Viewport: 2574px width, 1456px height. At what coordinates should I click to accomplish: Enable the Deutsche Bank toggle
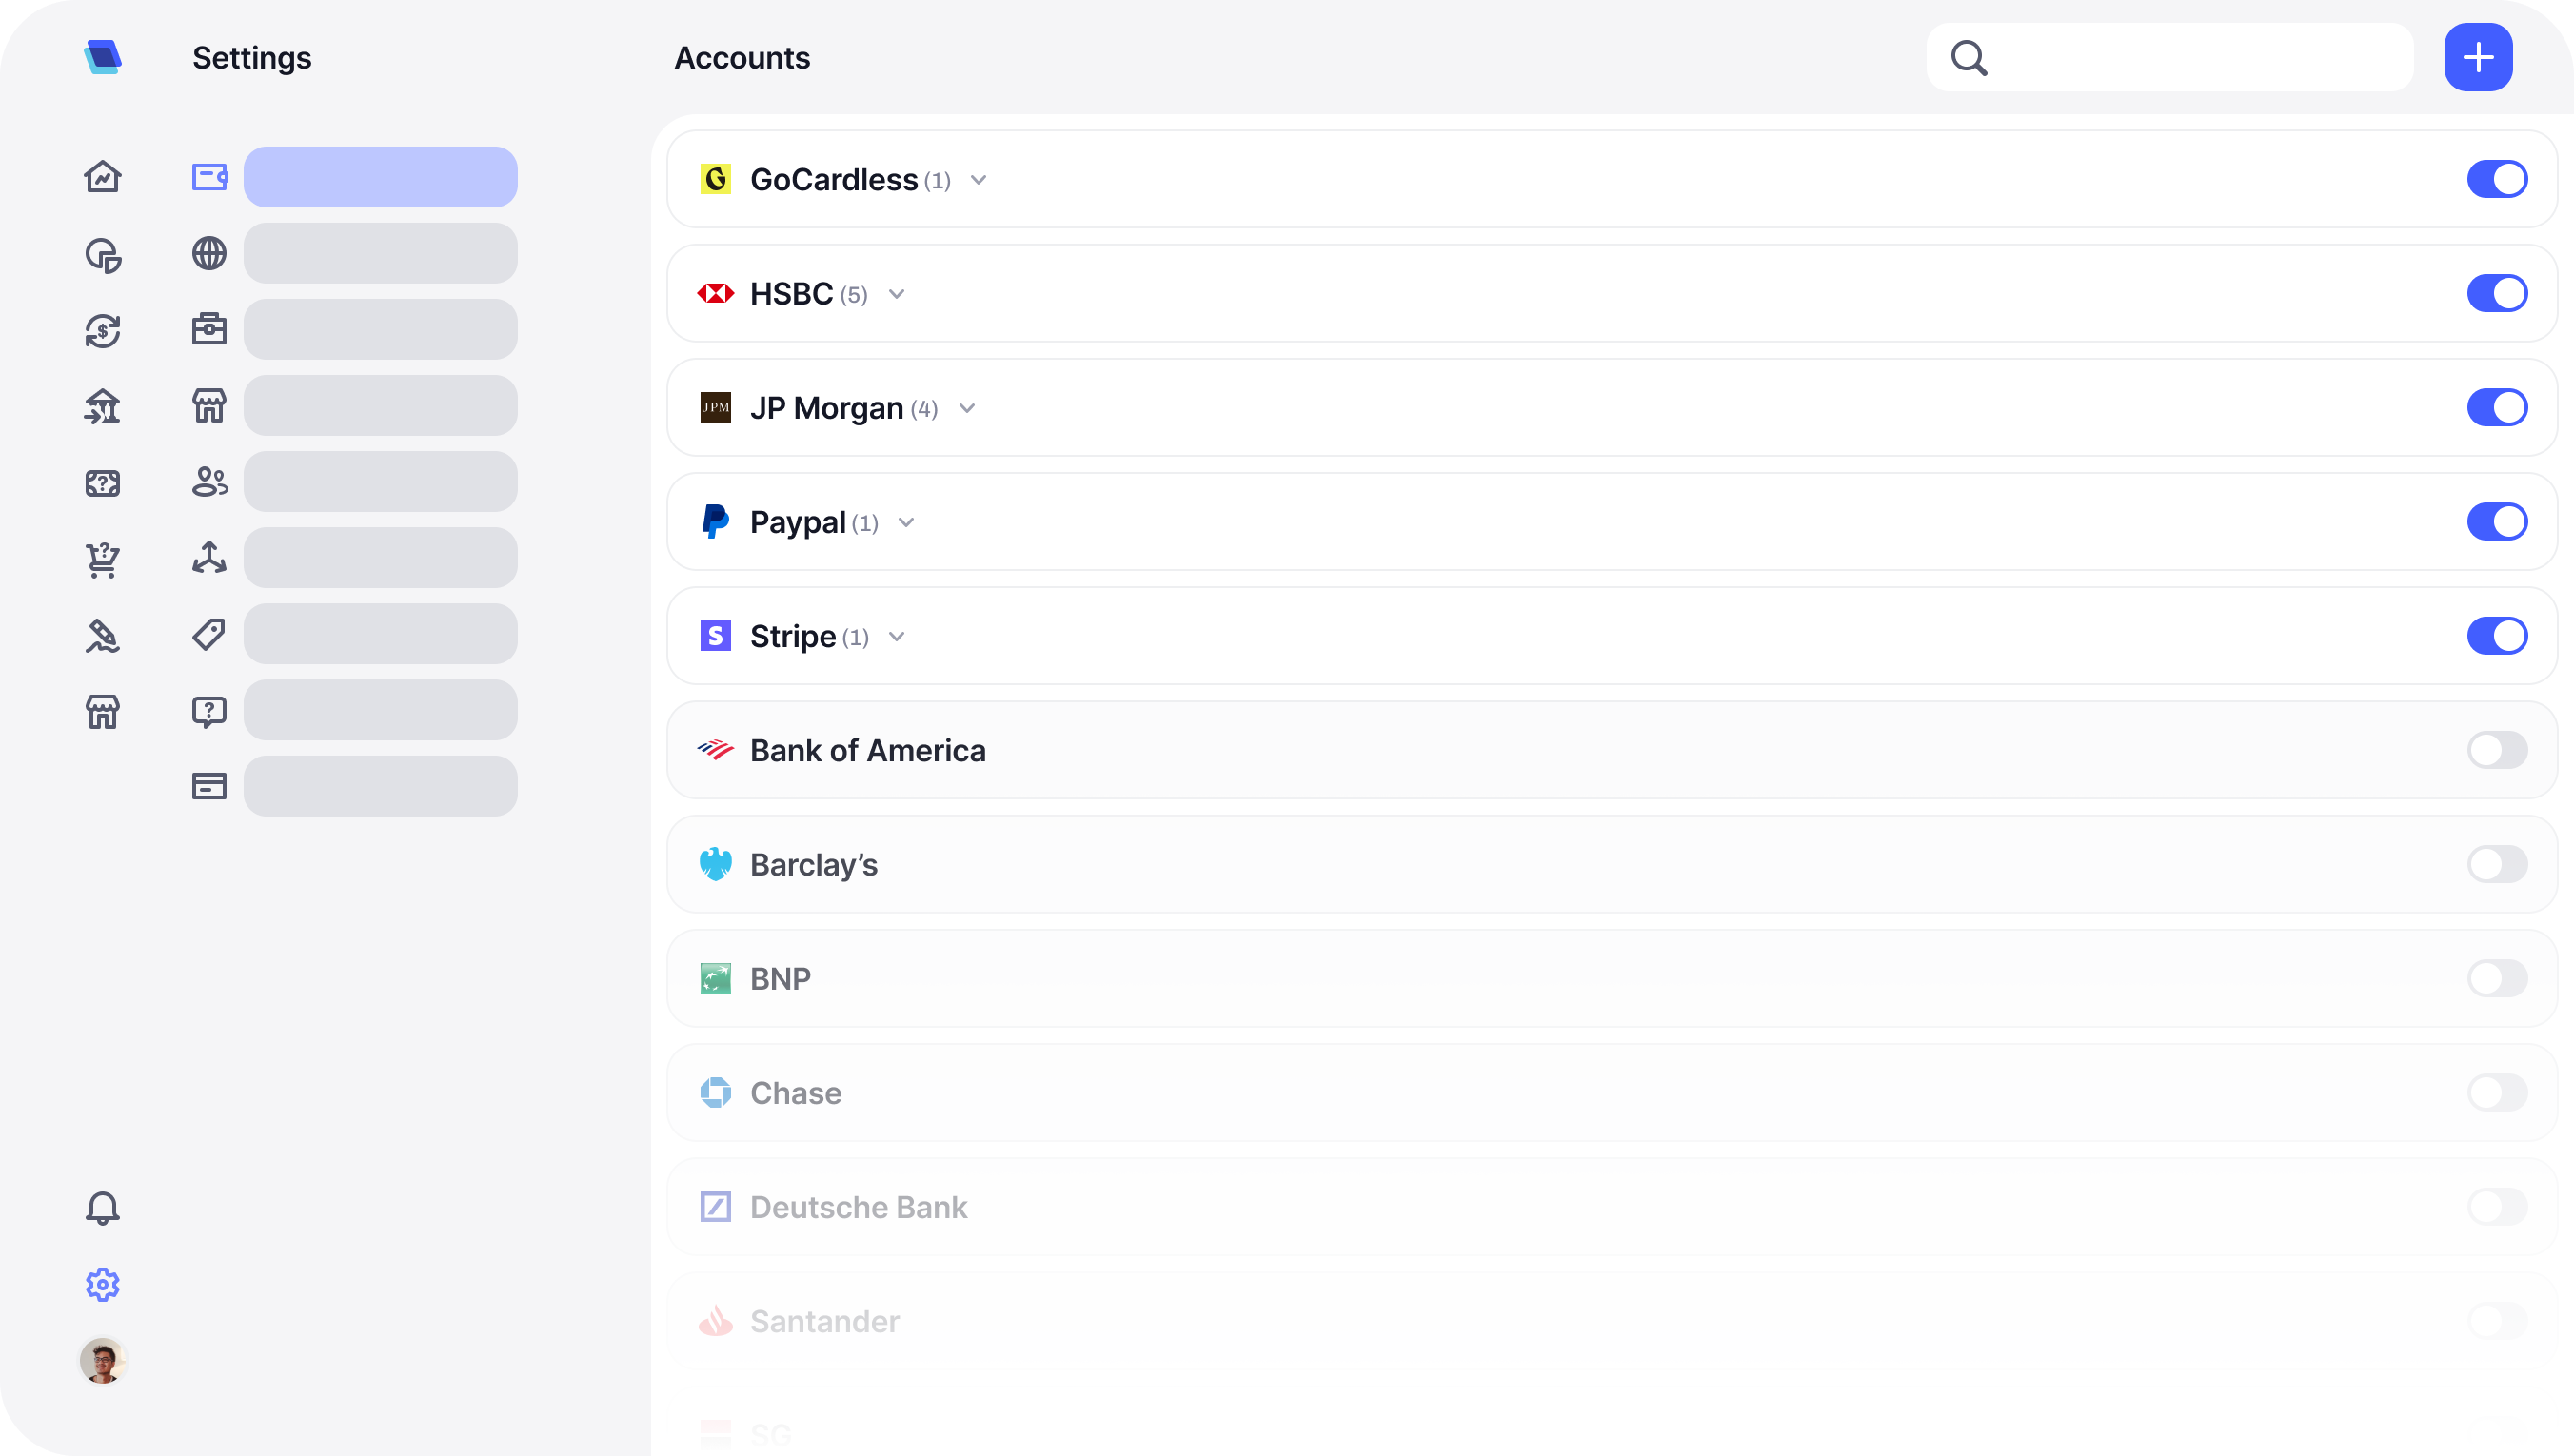coord(2497,1206)
